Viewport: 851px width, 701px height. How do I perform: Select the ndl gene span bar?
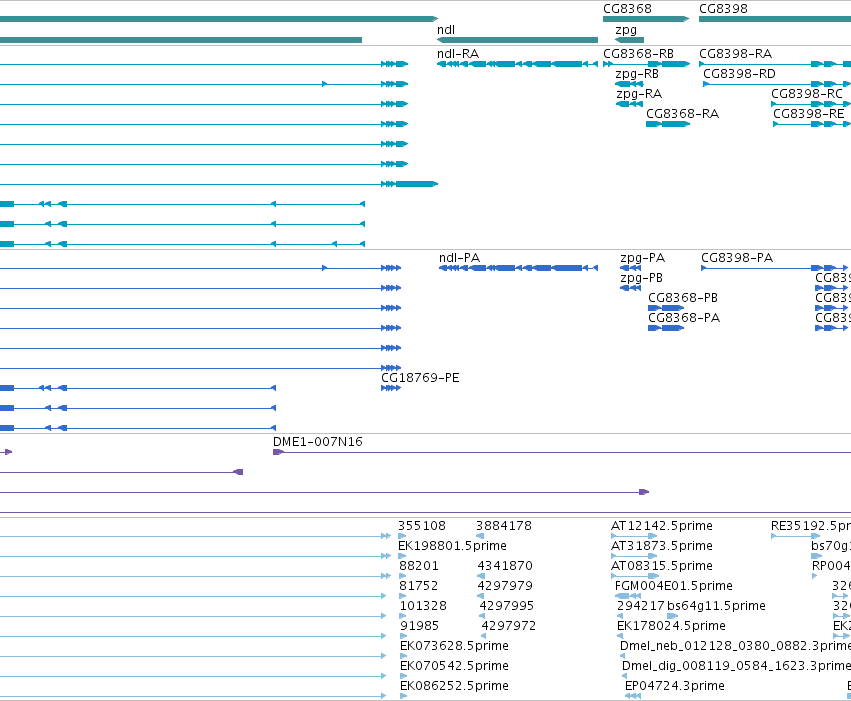pyautogui.click(x=517, y=40)
